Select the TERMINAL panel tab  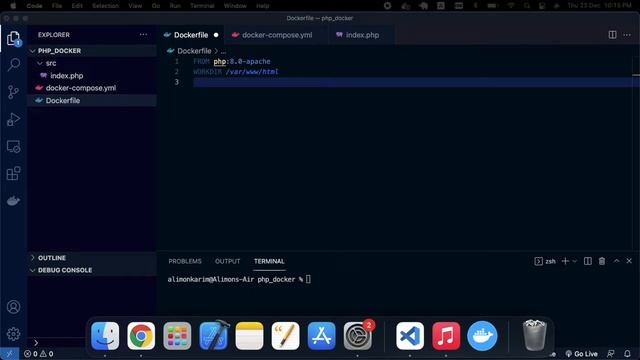click(x=269, y=261)
